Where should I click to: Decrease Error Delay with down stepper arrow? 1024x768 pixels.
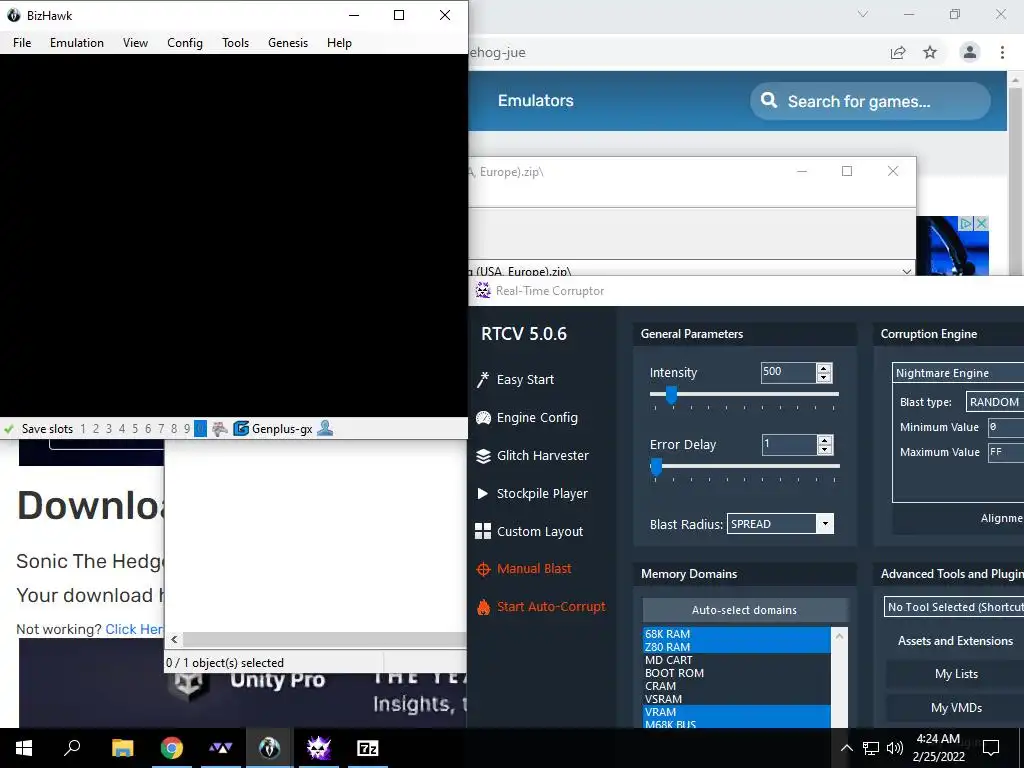click(825, 450)
